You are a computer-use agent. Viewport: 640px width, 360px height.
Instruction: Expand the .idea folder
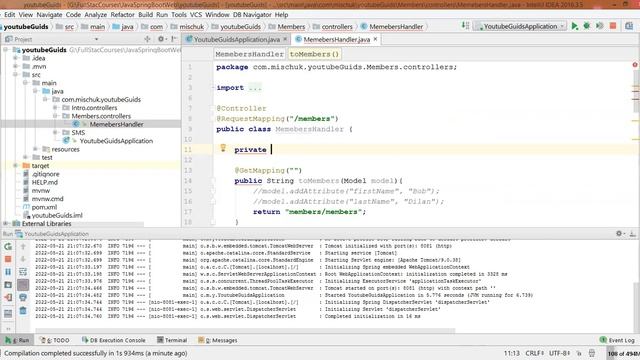[16, 58]
